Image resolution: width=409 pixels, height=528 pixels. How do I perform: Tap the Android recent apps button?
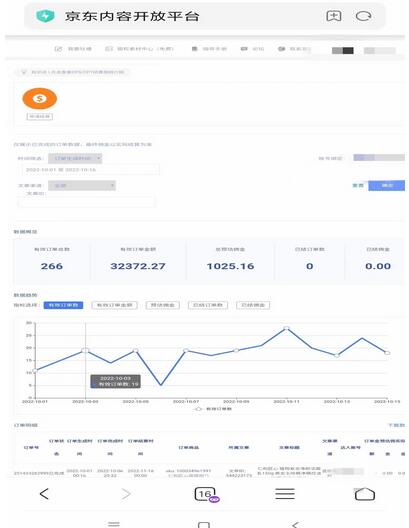click(114, 524)
